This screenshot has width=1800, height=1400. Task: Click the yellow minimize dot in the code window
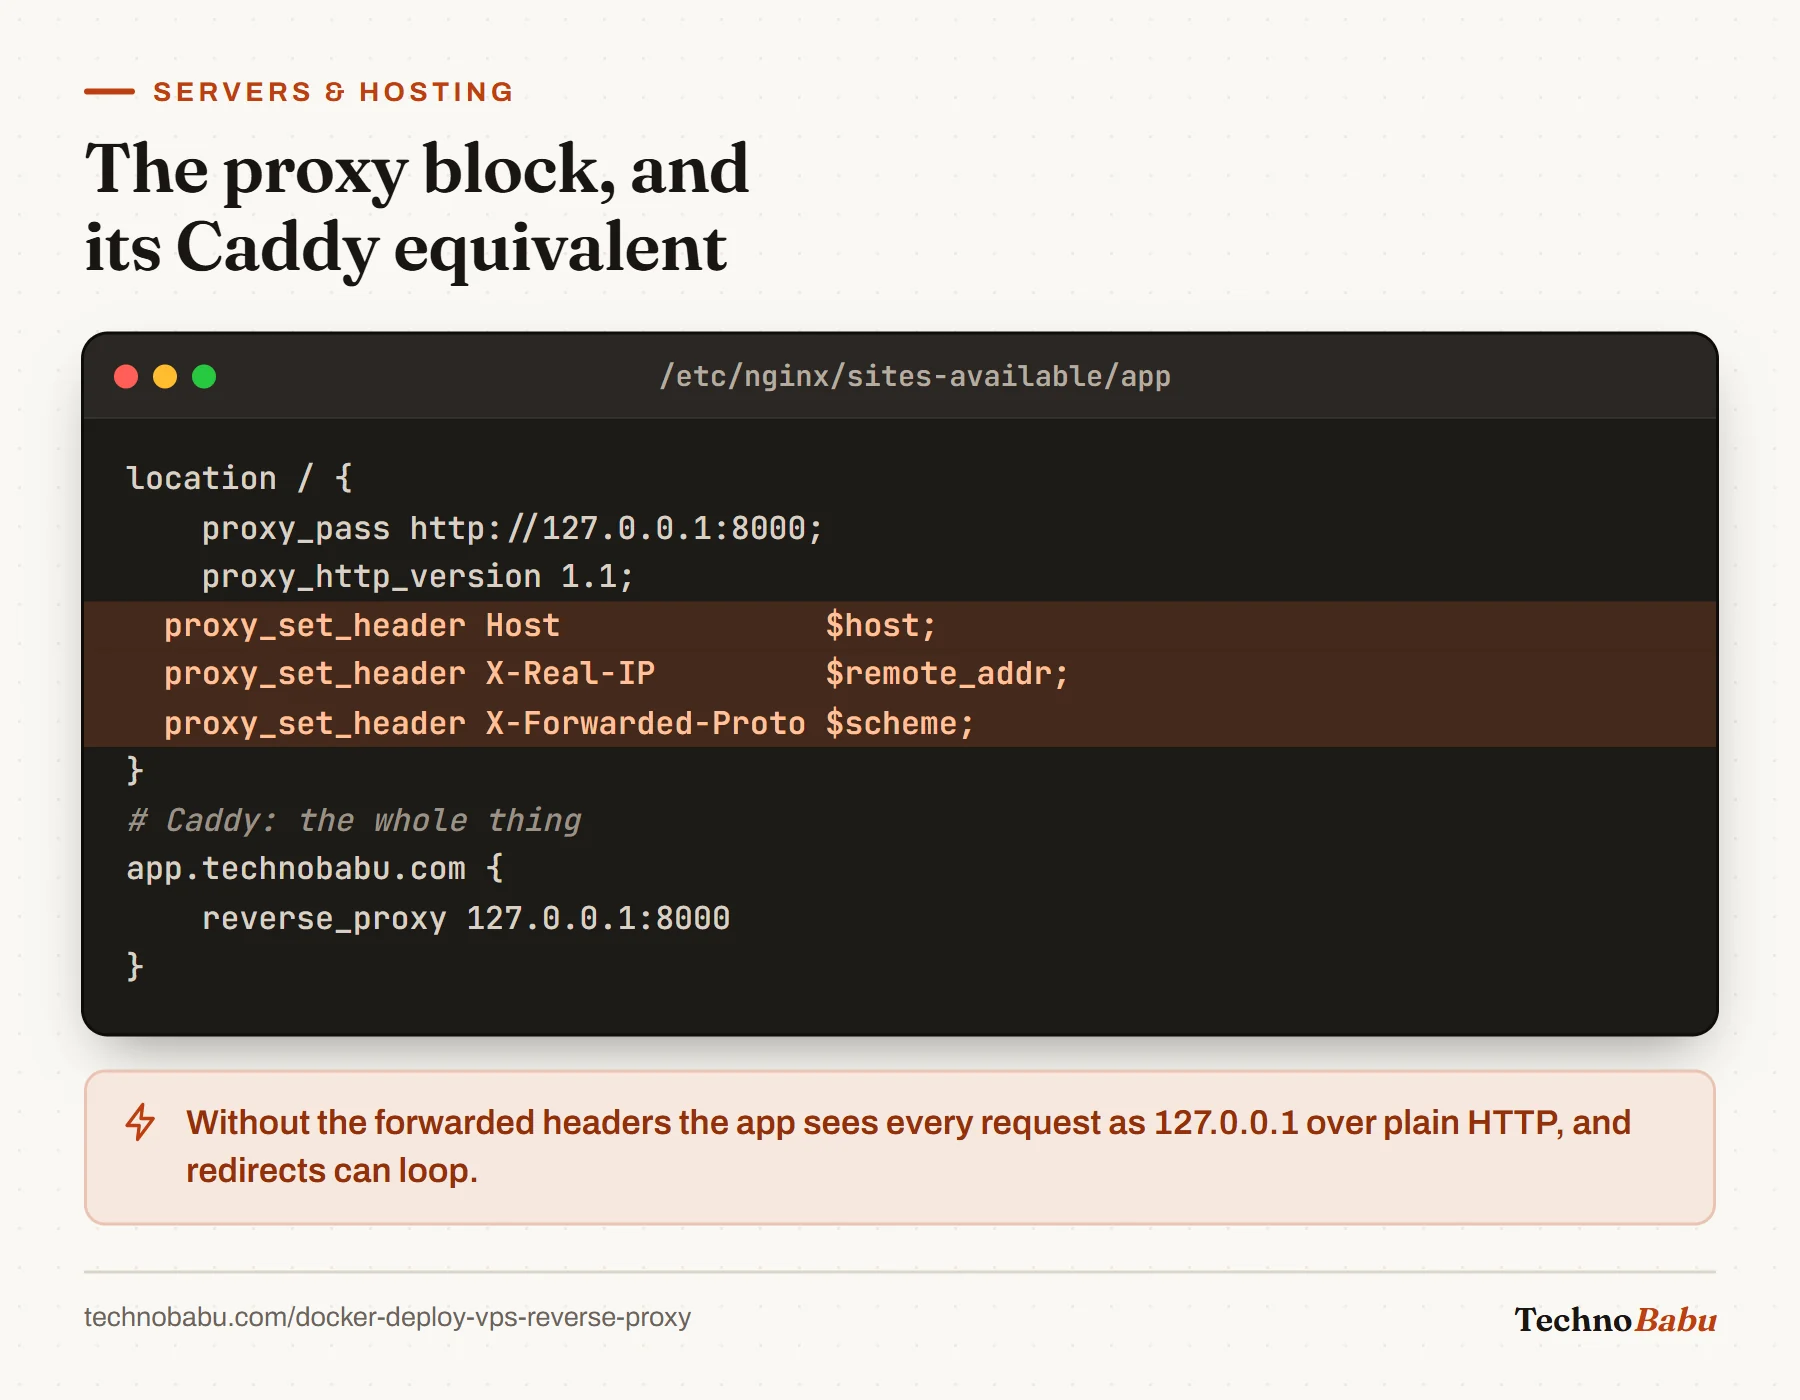pos(165,376)
